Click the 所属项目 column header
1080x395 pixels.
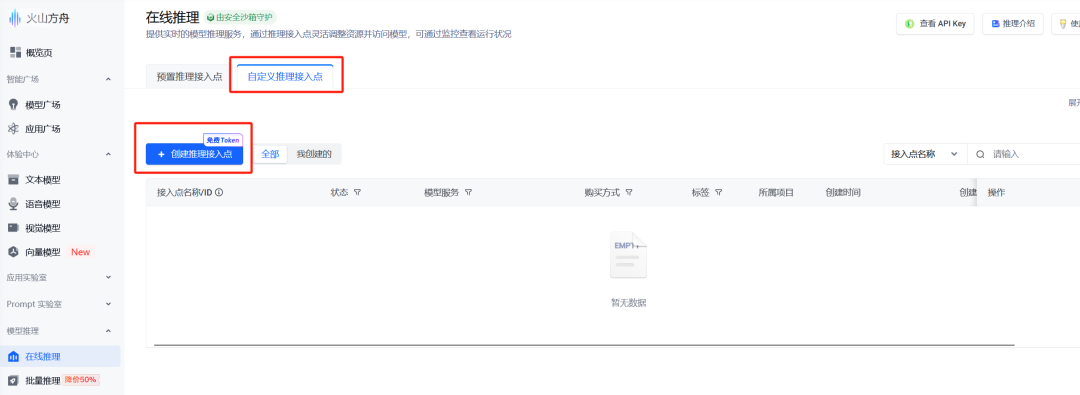pyautogui.click(x=776, y=193)
